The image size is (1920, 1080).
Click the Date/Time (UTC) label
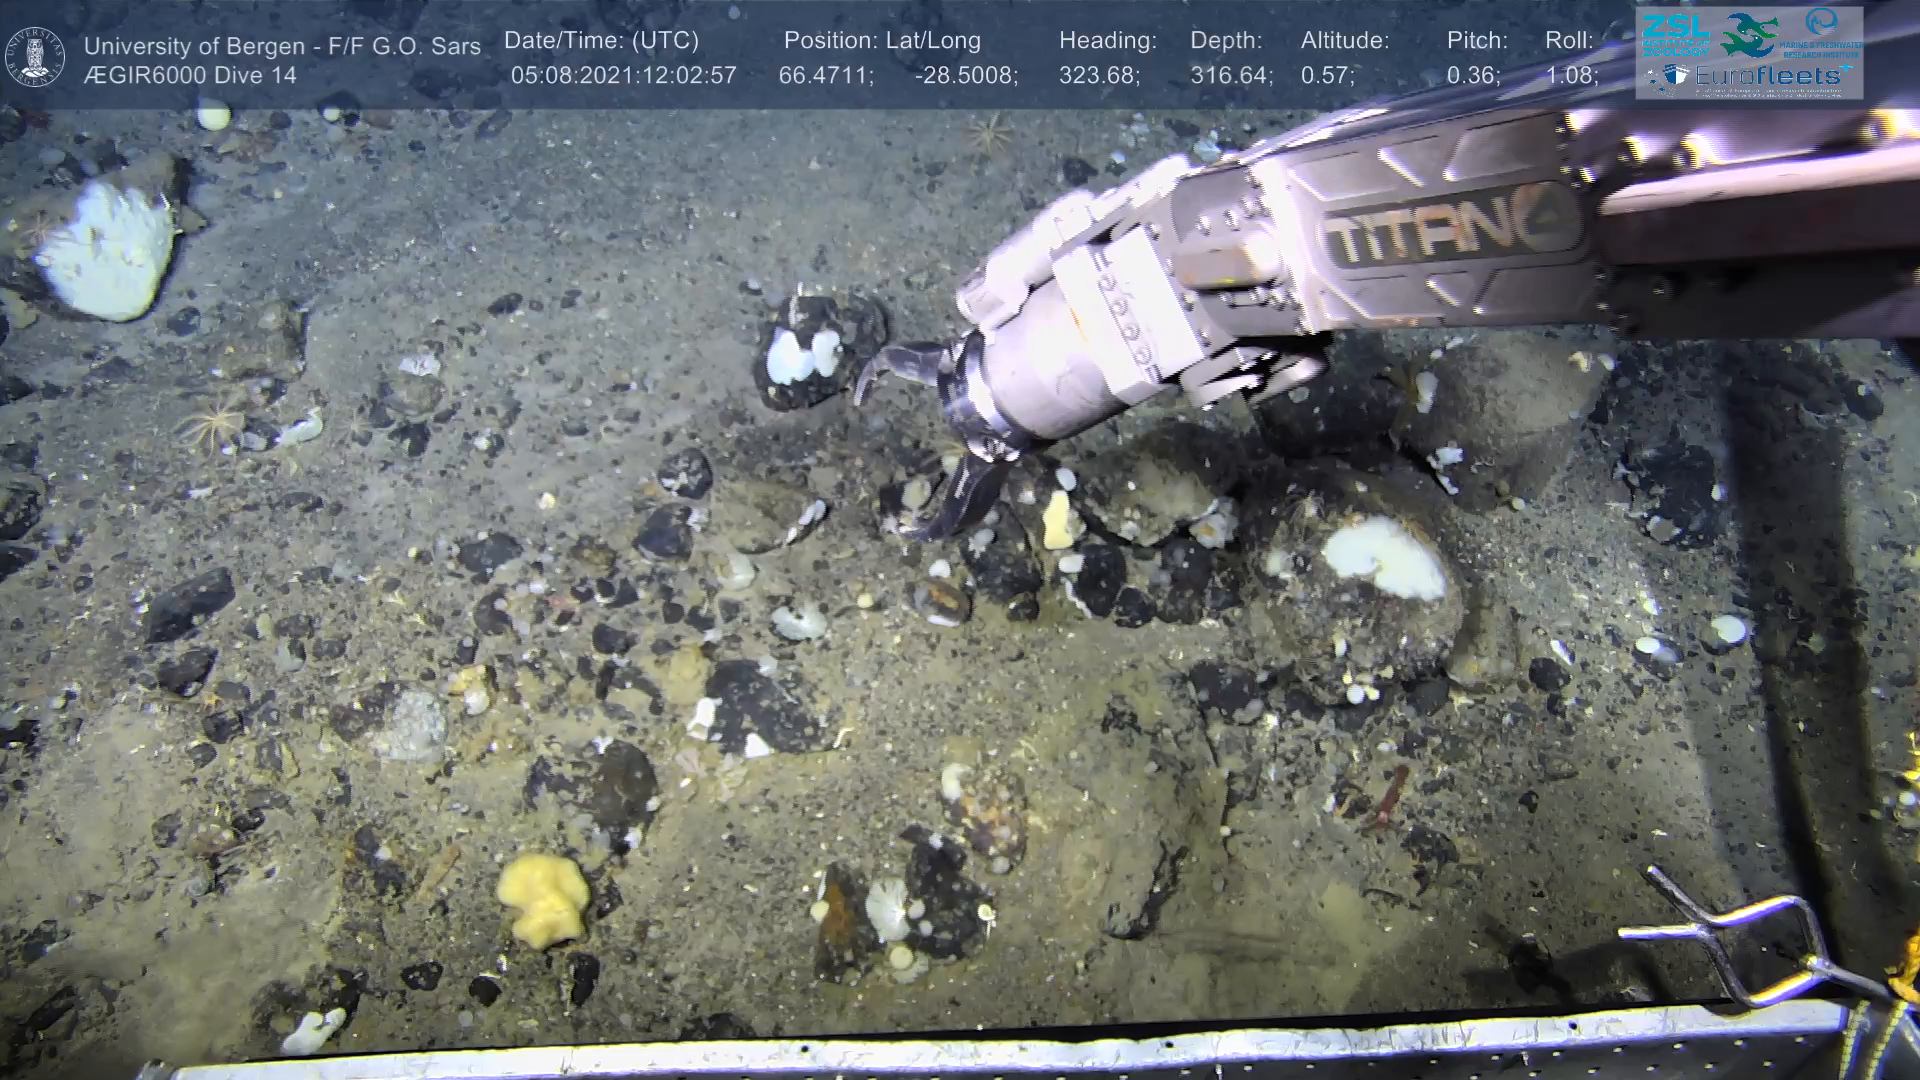(601, 41)
